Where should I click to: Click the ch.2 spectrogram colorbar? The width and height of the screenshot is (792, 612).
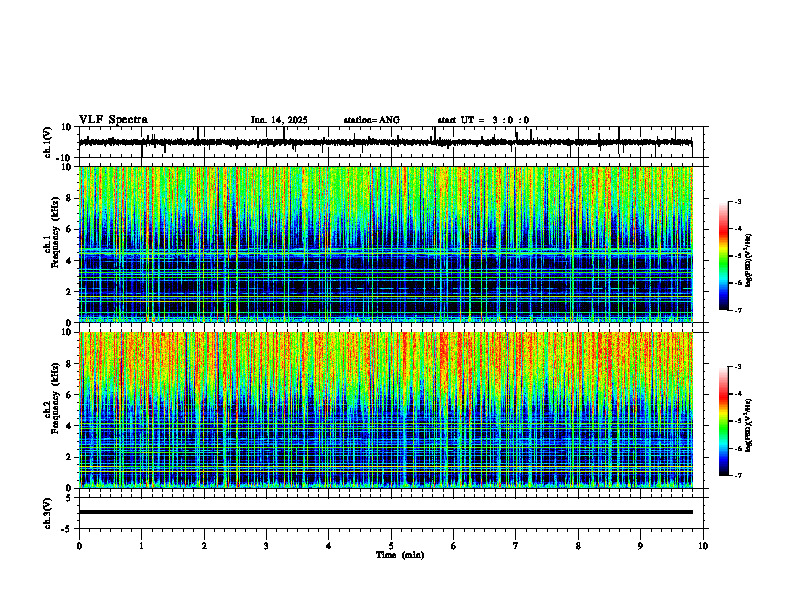tap(723, 421)
